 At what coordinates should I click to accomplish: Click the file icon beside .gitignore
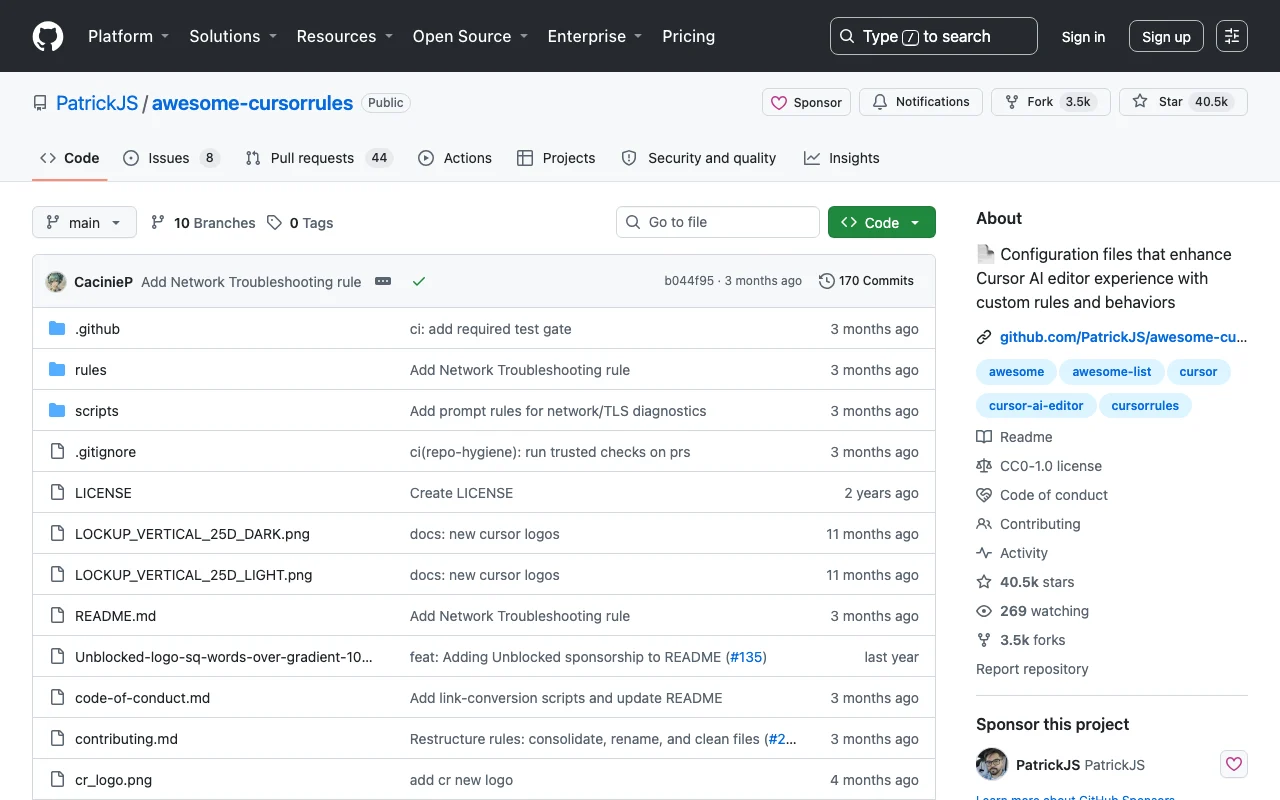(57, 452)
